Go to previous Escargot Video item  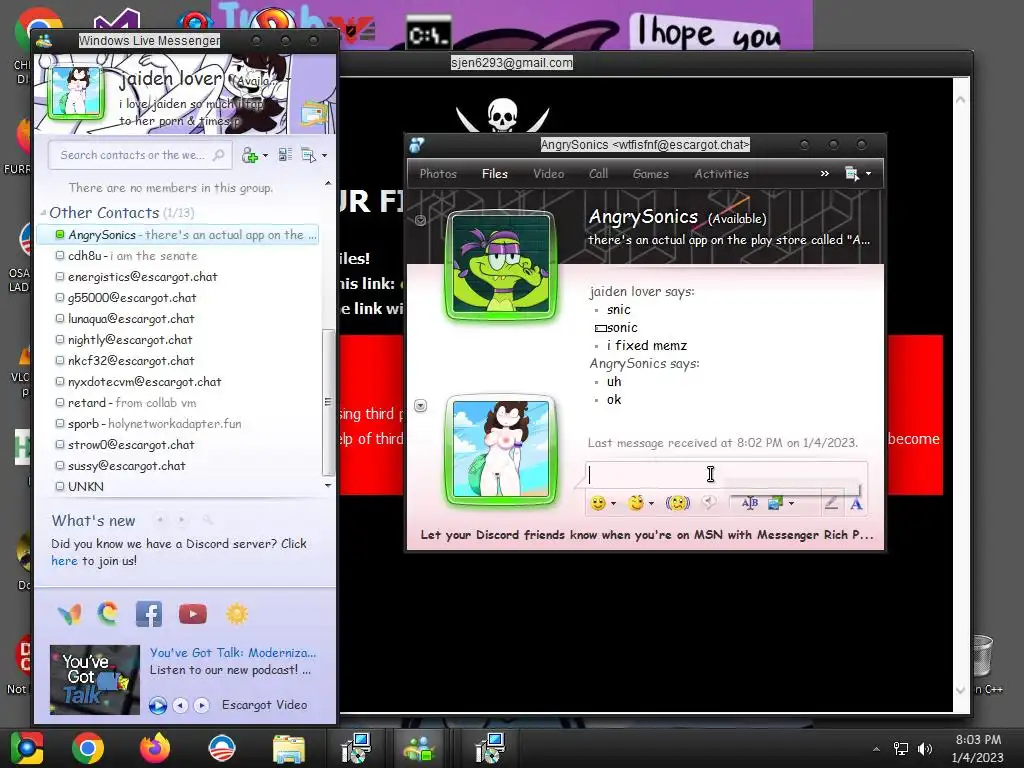(180, 705)
